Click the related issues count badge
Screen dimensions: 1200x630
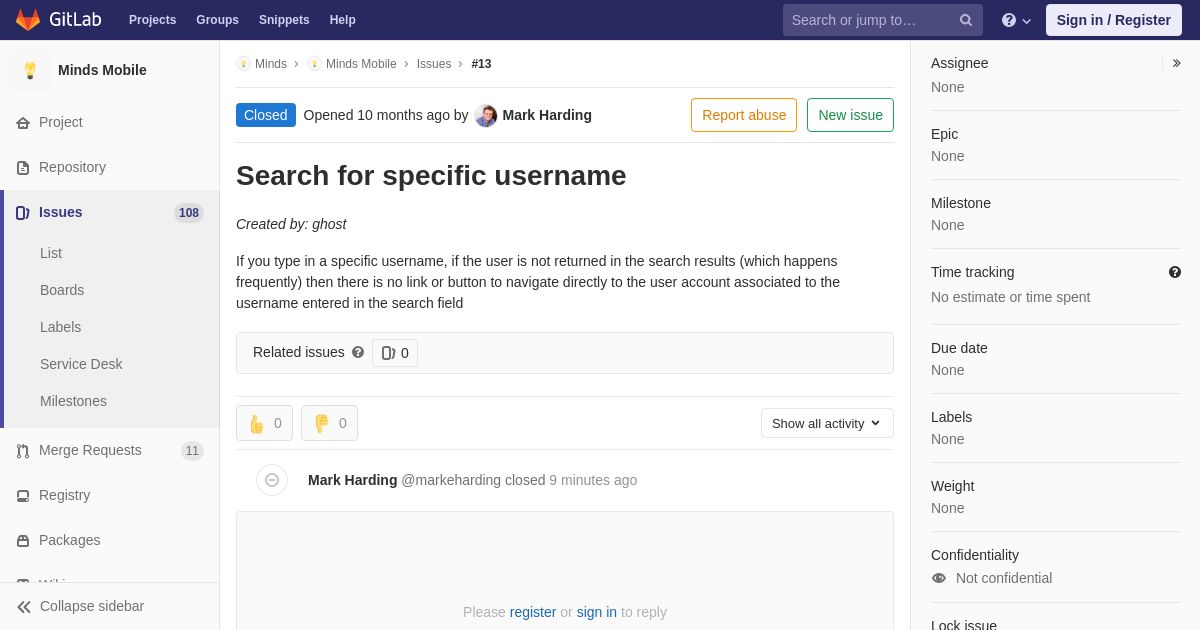click(x=395, y=353)
